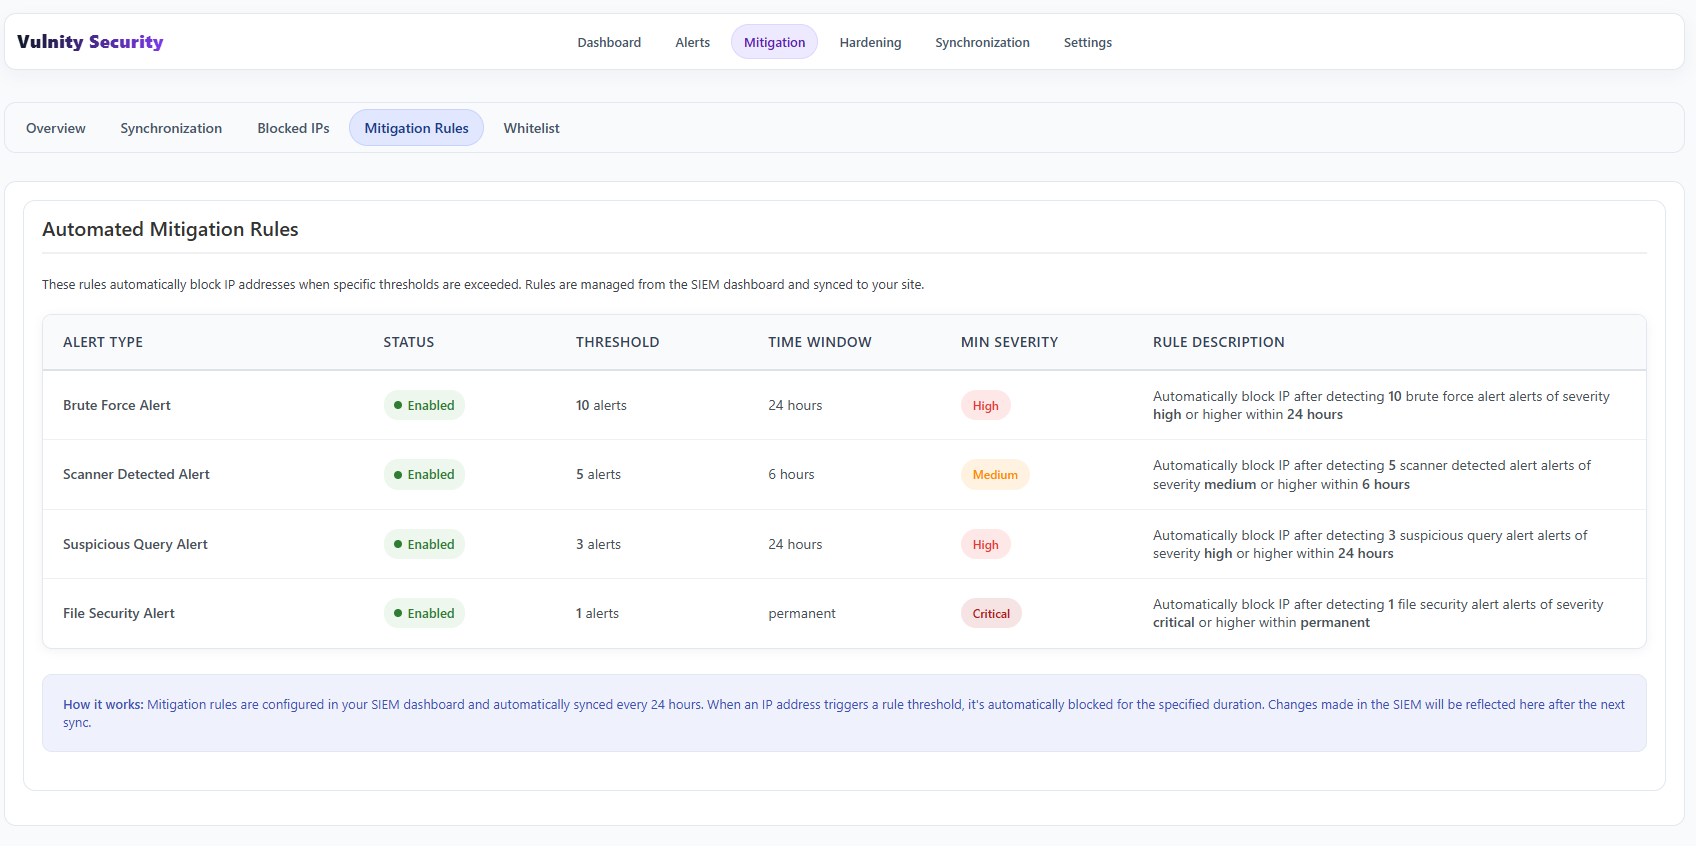
Task: Open the Whitelist sub-tab
Action: [531, 128]
